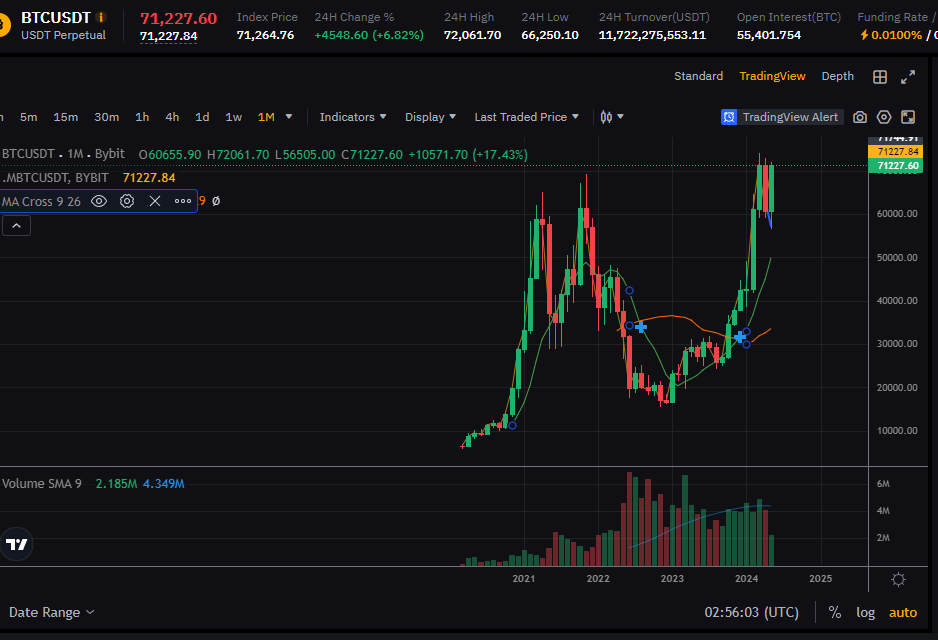Screen dimensions: 938x640
Task: Click the funding rate lightning icon
Action: pos(864,35)
